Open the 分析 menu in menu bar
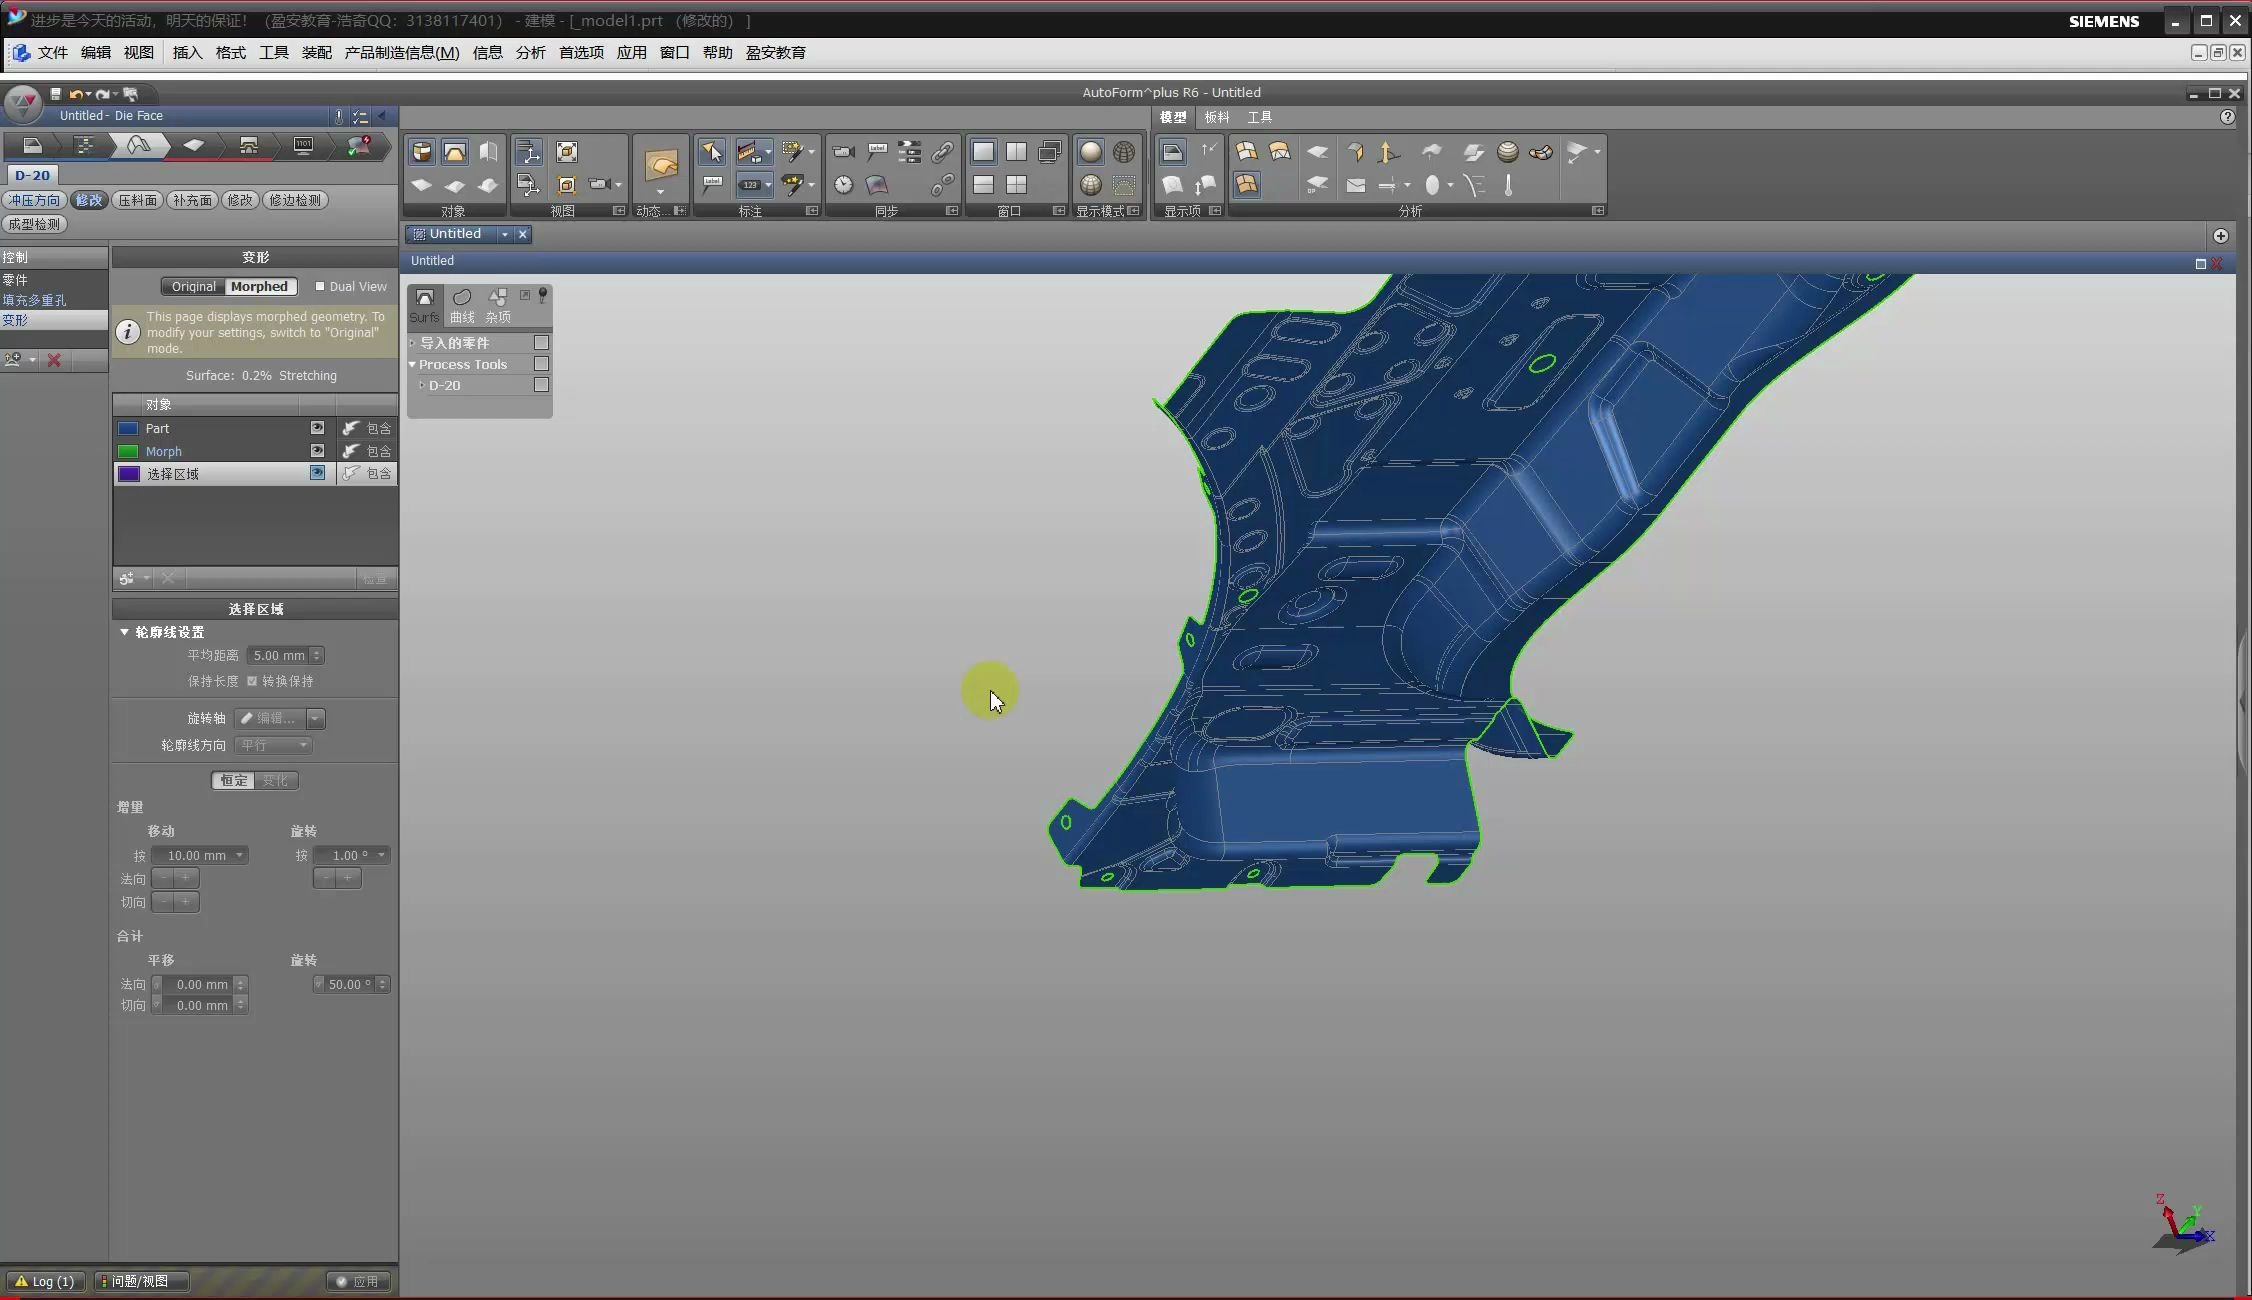This screenshot has width=2252, height=1300. [x=530, y=52]
